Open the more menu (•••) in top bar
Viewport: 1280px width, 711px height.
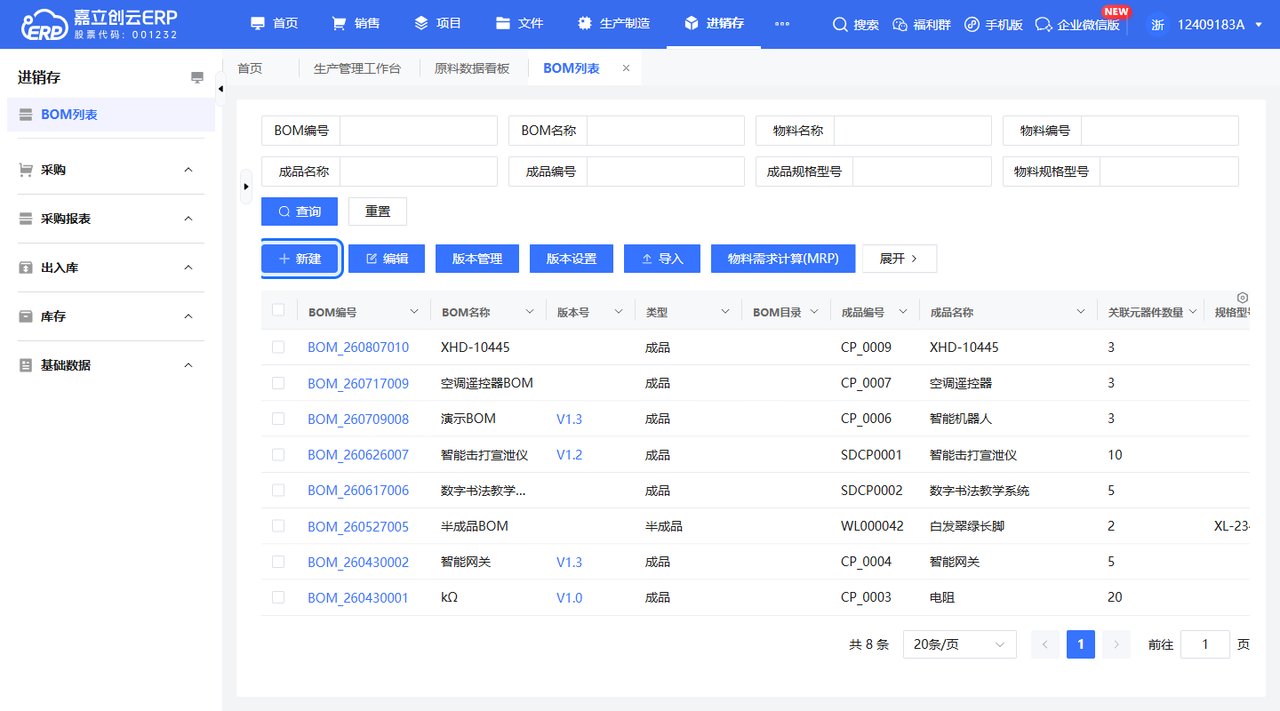click(782, 24)
